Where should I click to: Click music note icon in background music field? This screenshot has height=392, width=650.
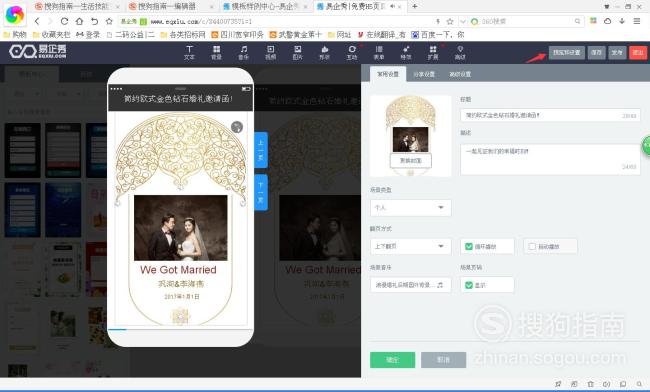[x=440, y=285]
